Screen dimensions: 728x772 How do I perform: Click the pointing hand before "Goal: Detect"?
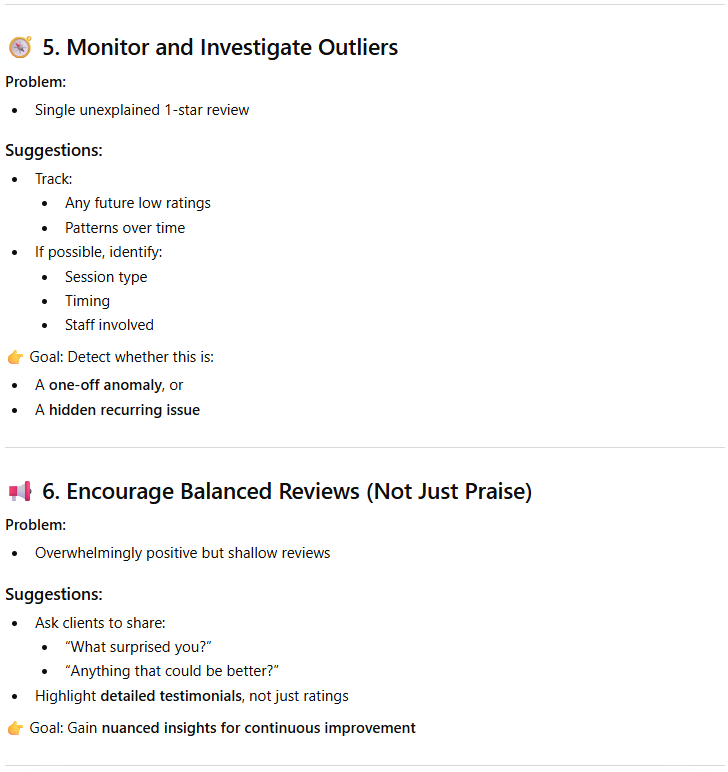pyautogui.click(x=15, y=357)
